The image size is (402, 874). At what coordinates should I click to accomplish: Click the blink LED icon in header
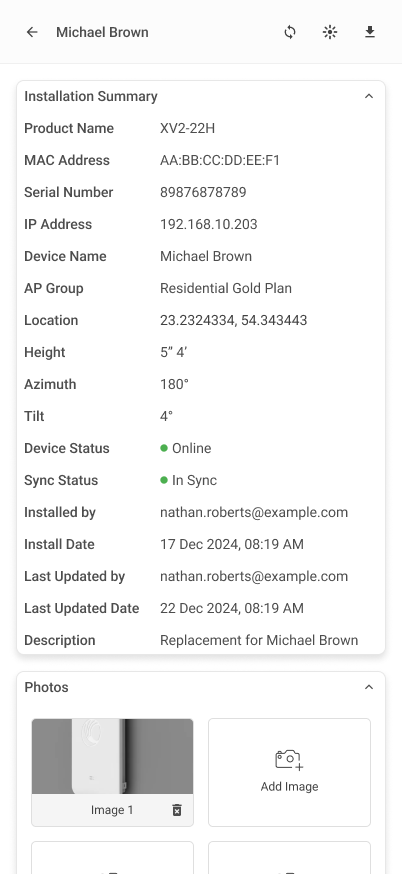click(330, 32)
